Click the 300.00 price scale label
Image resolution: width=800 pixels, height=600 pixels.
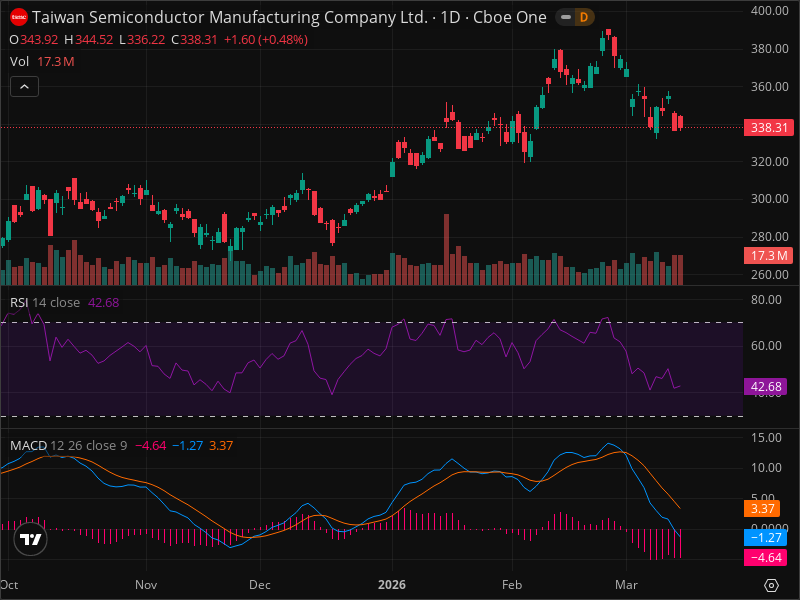coord(769,198)
